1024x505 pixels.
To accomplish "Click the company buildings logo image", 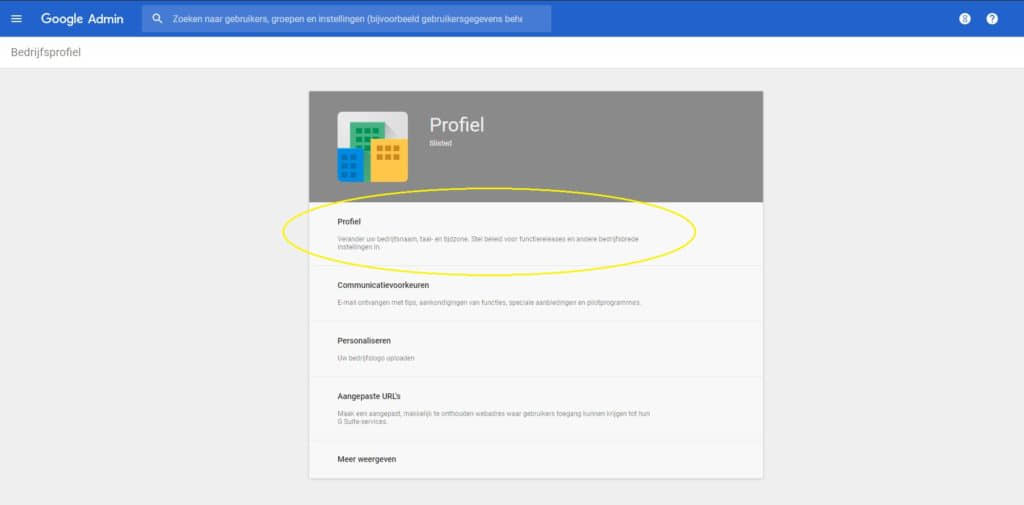I will click(x=372, y=147).
